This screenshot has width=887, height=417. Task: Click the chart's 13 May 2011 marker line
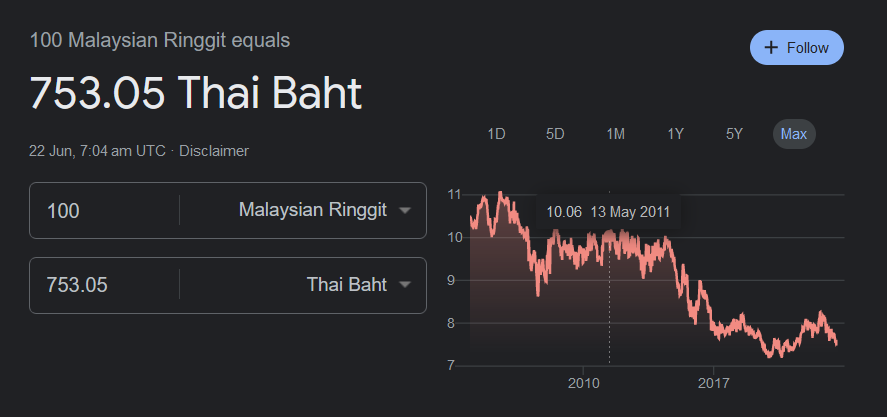[609, 294]
